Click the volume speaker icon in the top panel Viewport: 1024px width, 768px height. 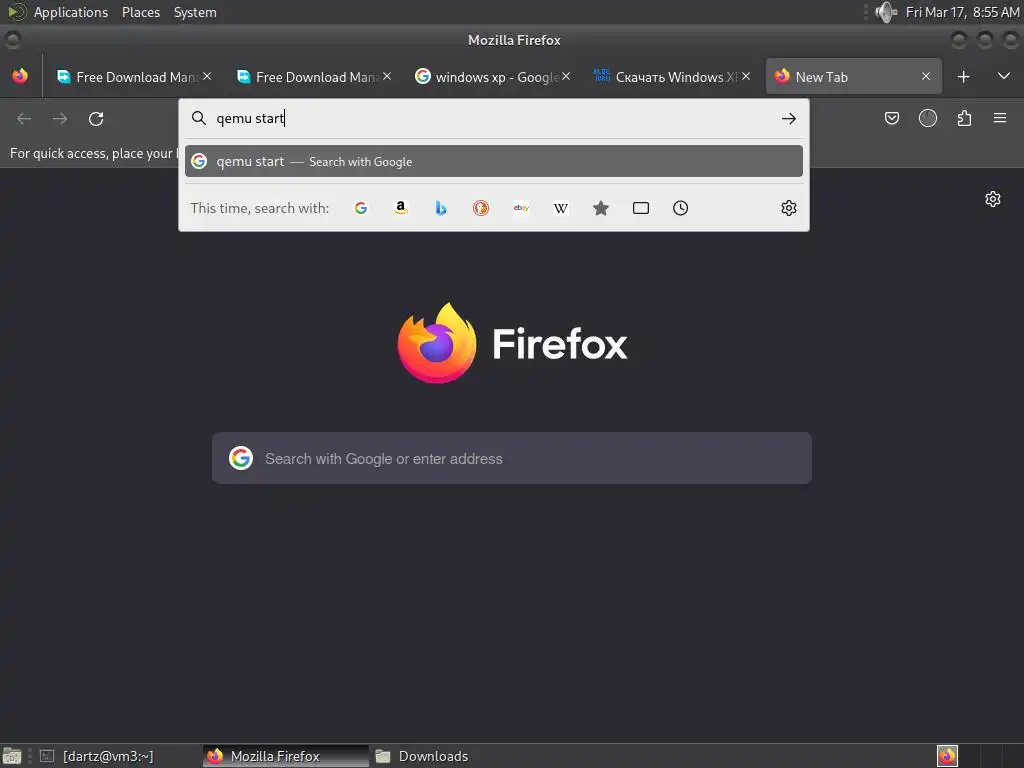(886, 12)
